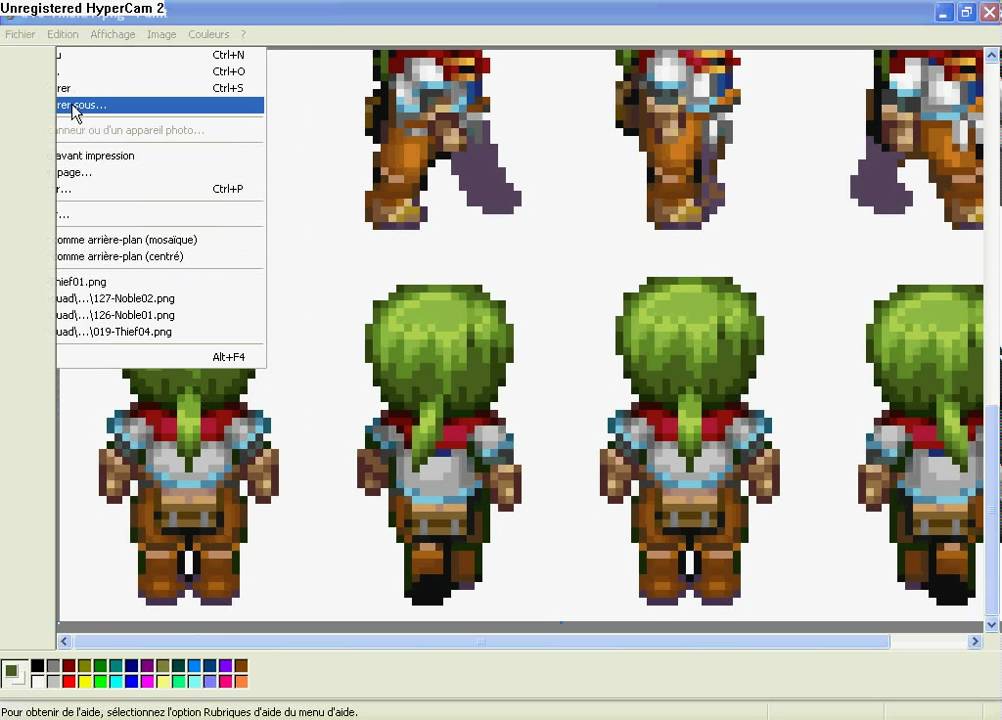Choose the Ctrl+N new file entry
The width and height of the screenshot is (1002, 720).
coord(160,55)
